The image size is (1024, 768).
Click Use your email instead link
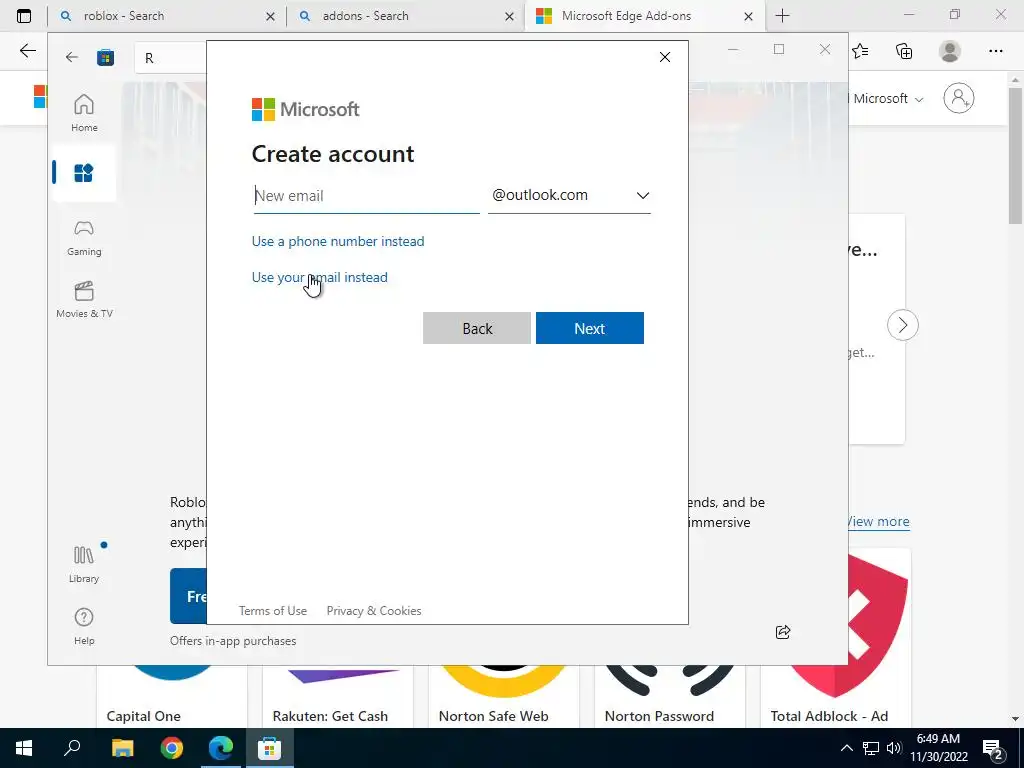[320, 277]
